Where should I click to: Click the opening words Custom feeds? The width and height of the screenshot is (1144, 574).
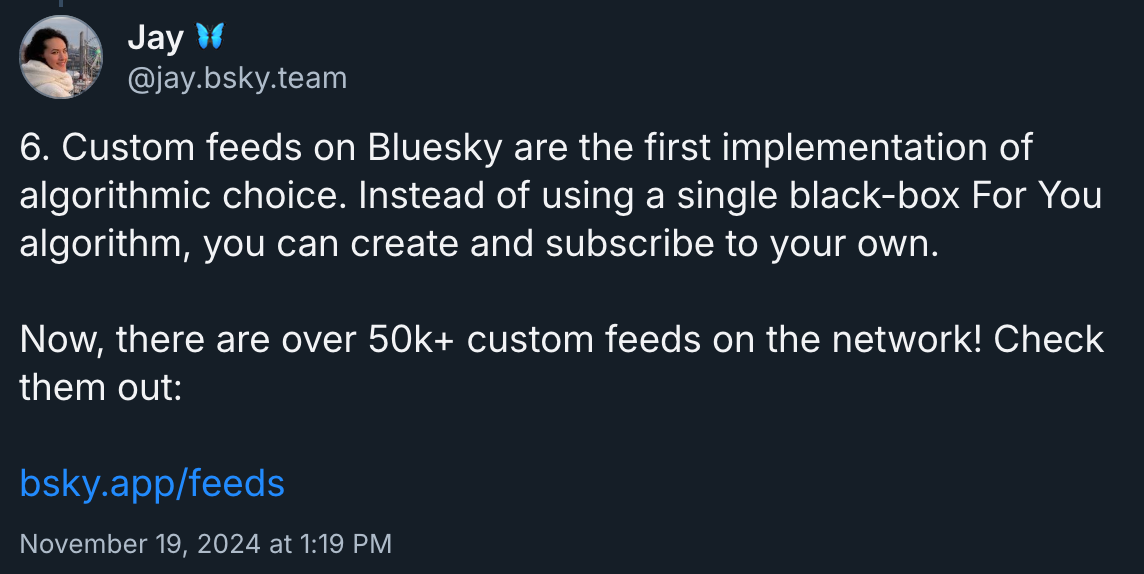coord(182,147)
